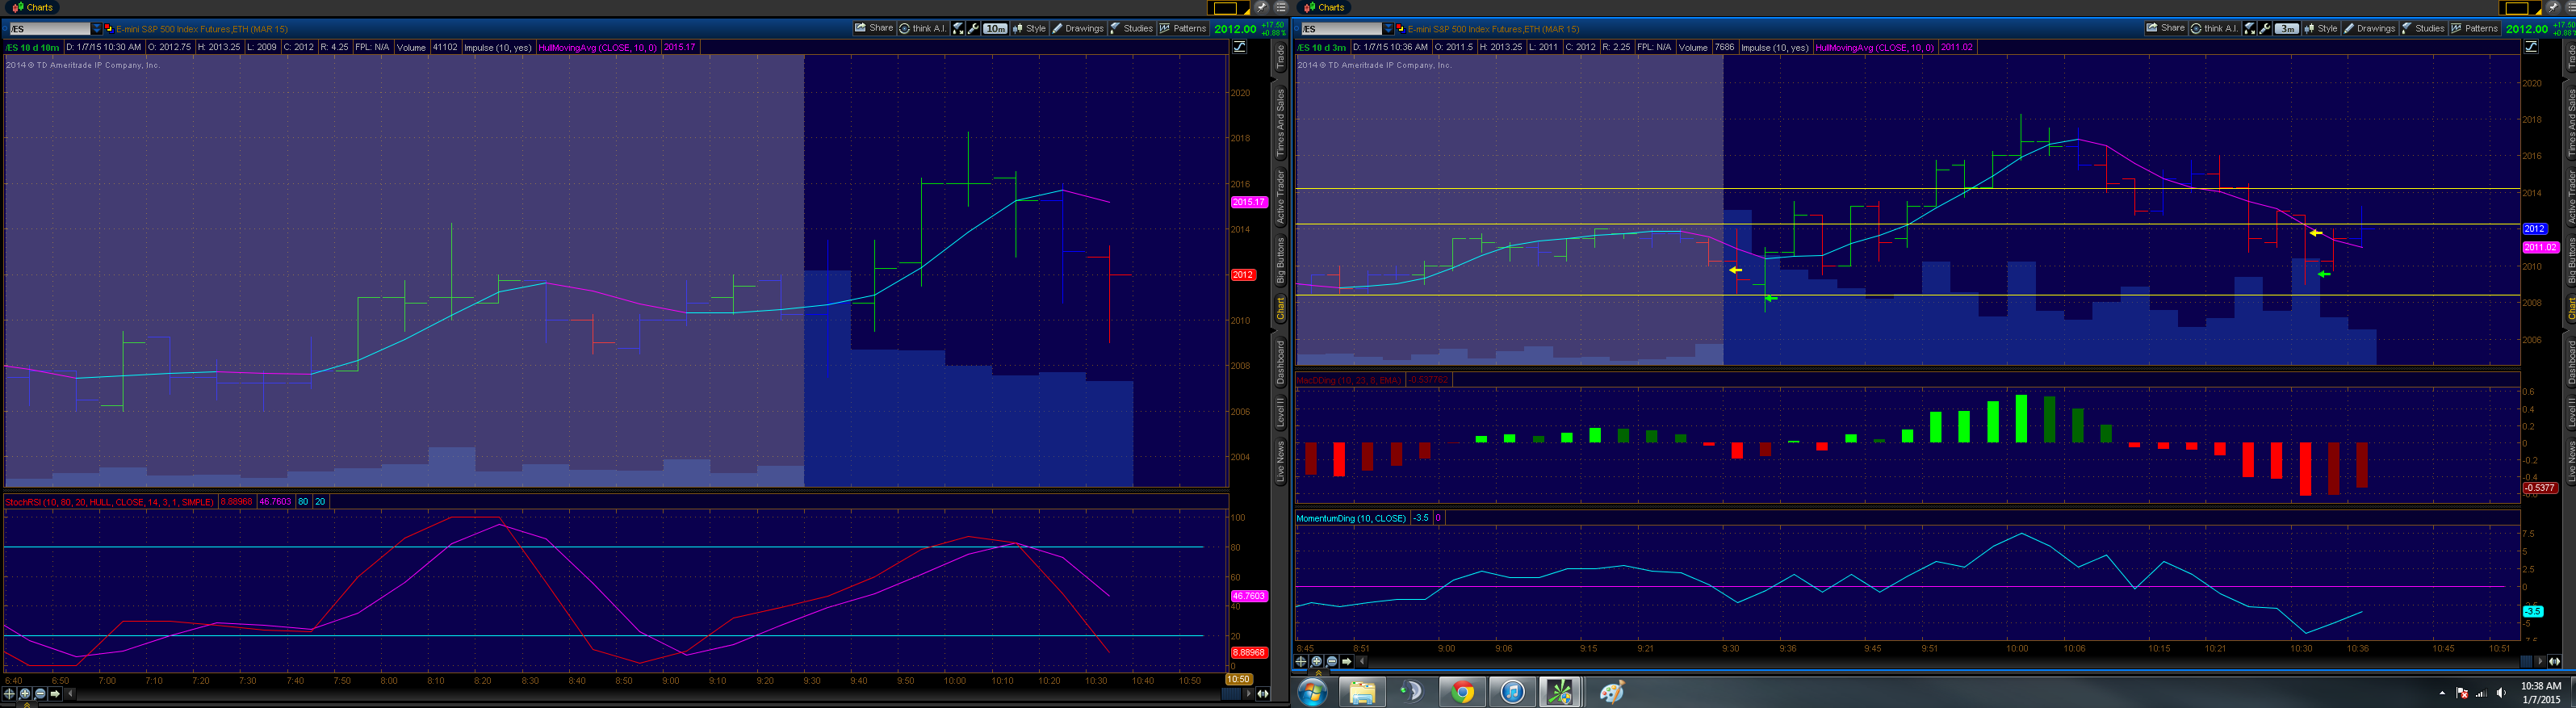Open the Studies menu in right chart

pyautogui.click(x=2424, y=28)
